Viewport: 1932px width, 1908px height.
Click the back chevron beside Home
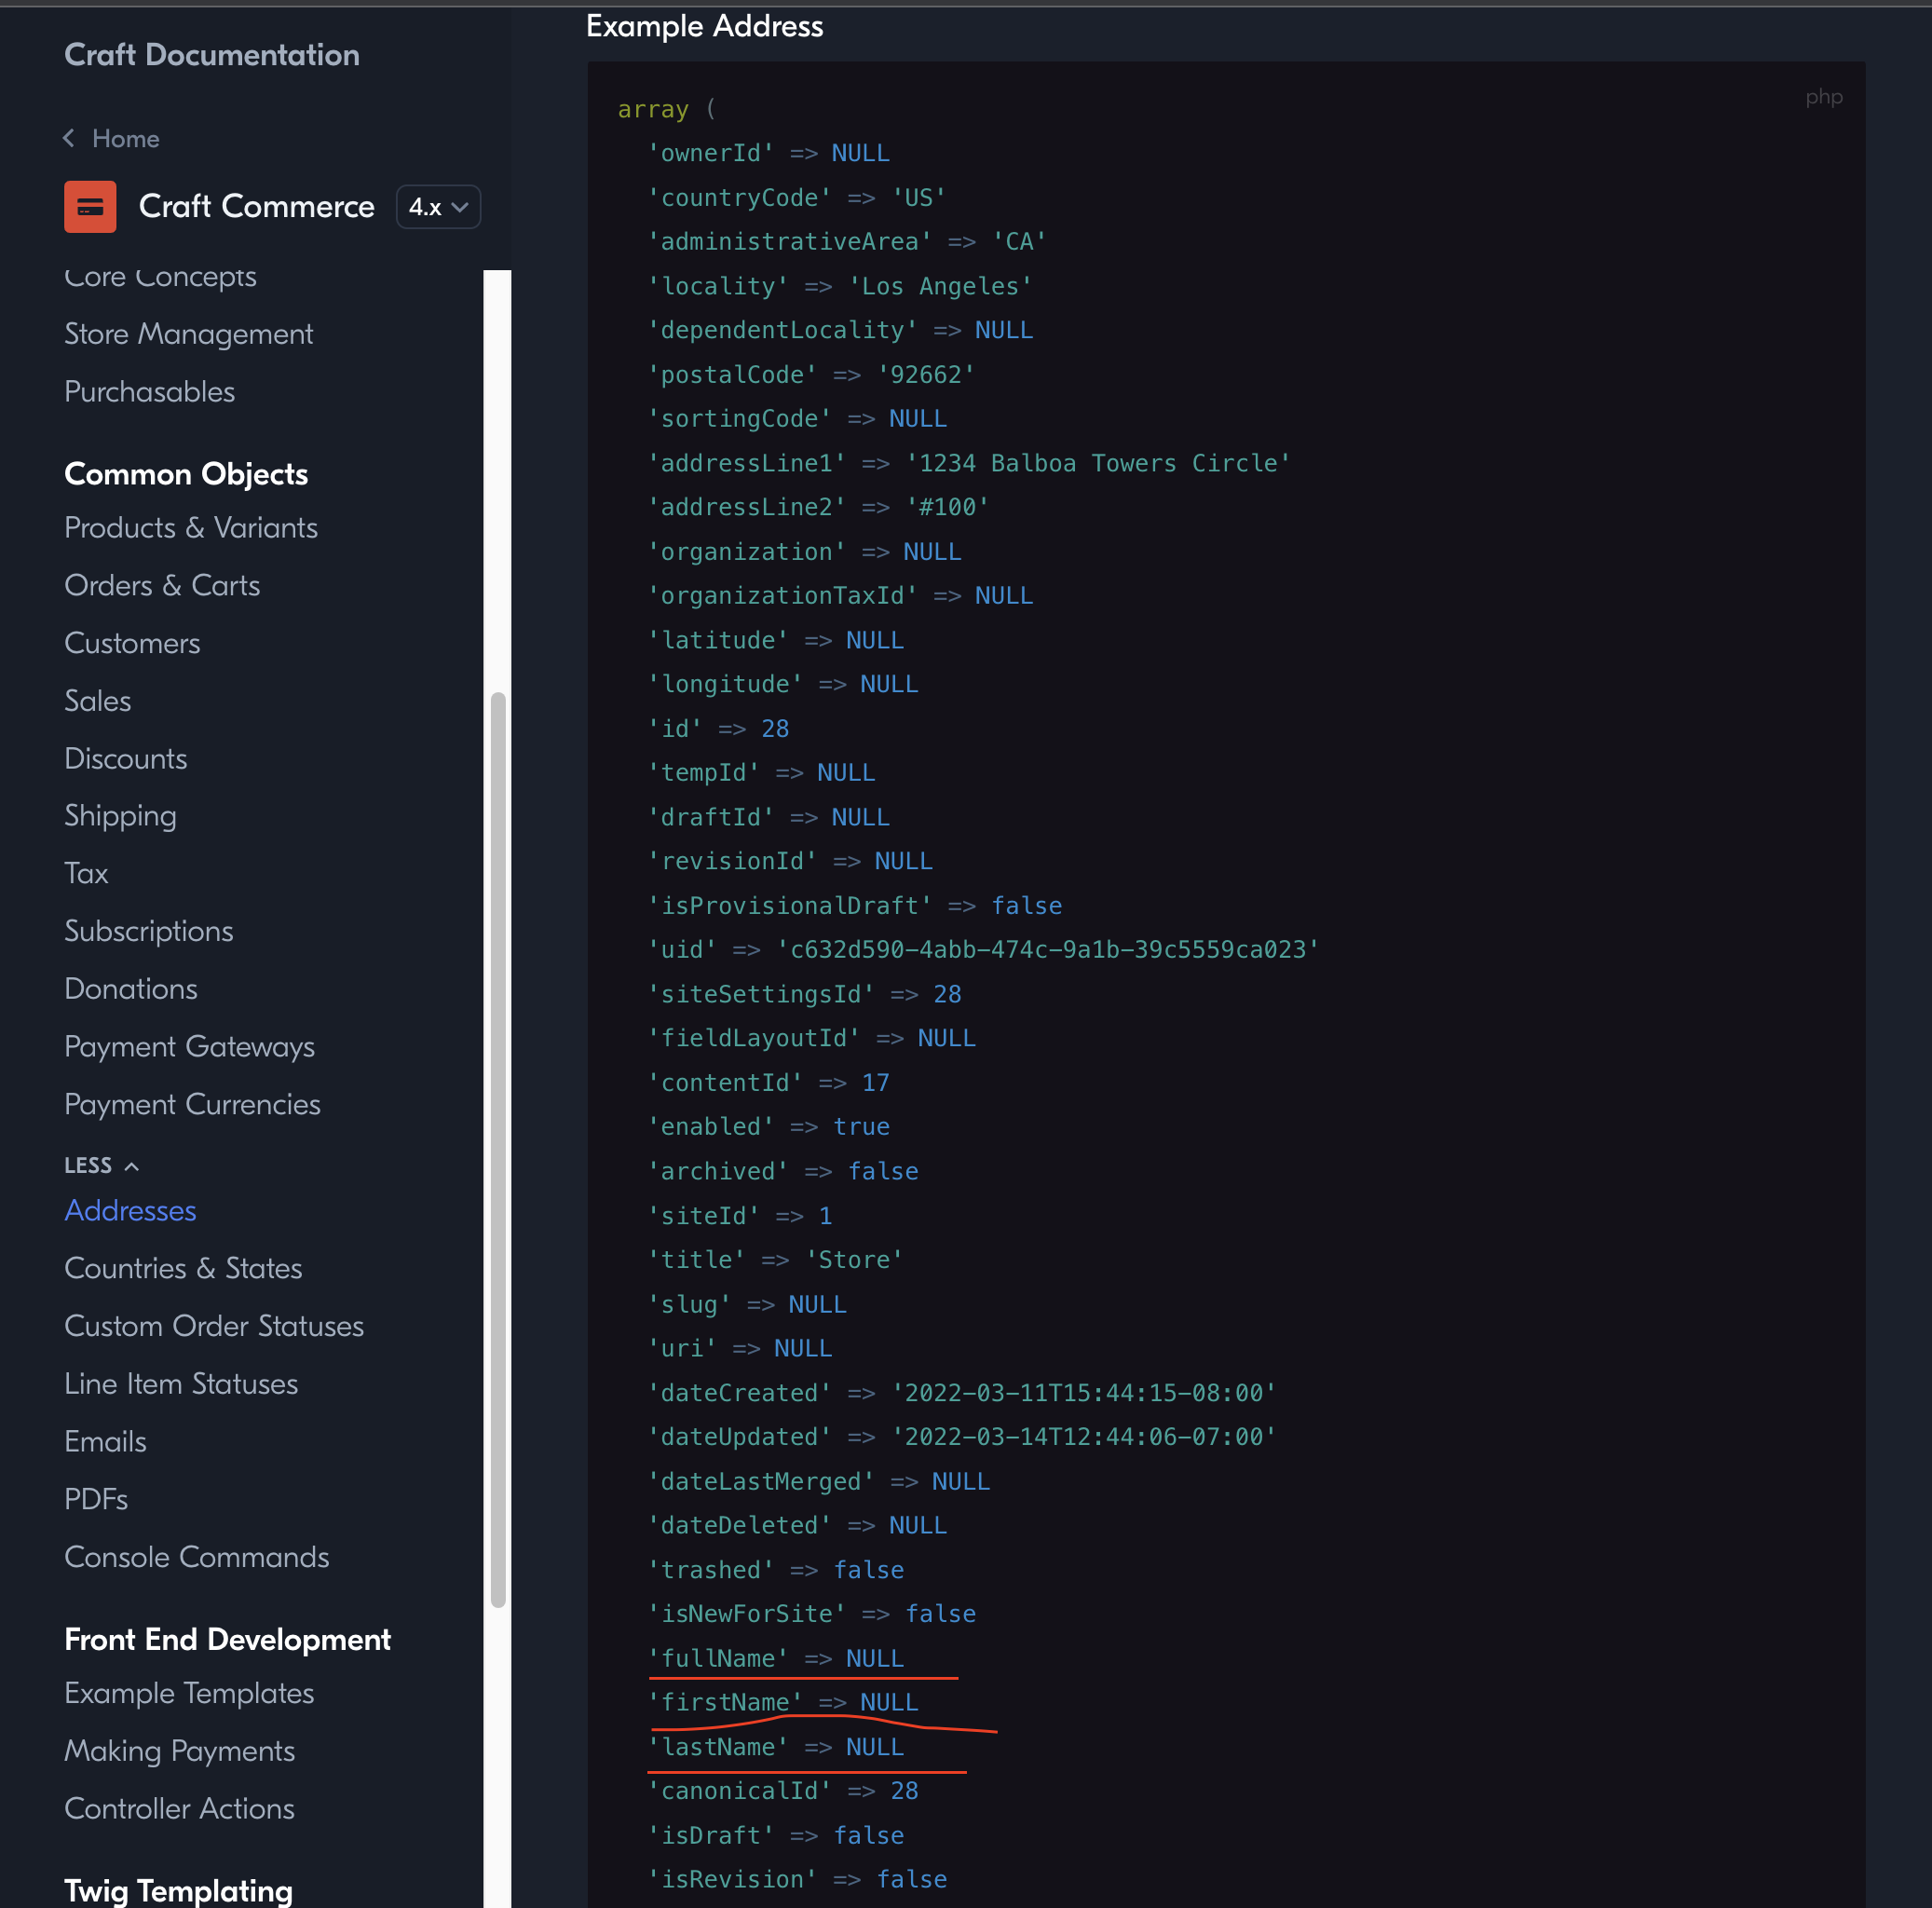click(x=69, y=138)
